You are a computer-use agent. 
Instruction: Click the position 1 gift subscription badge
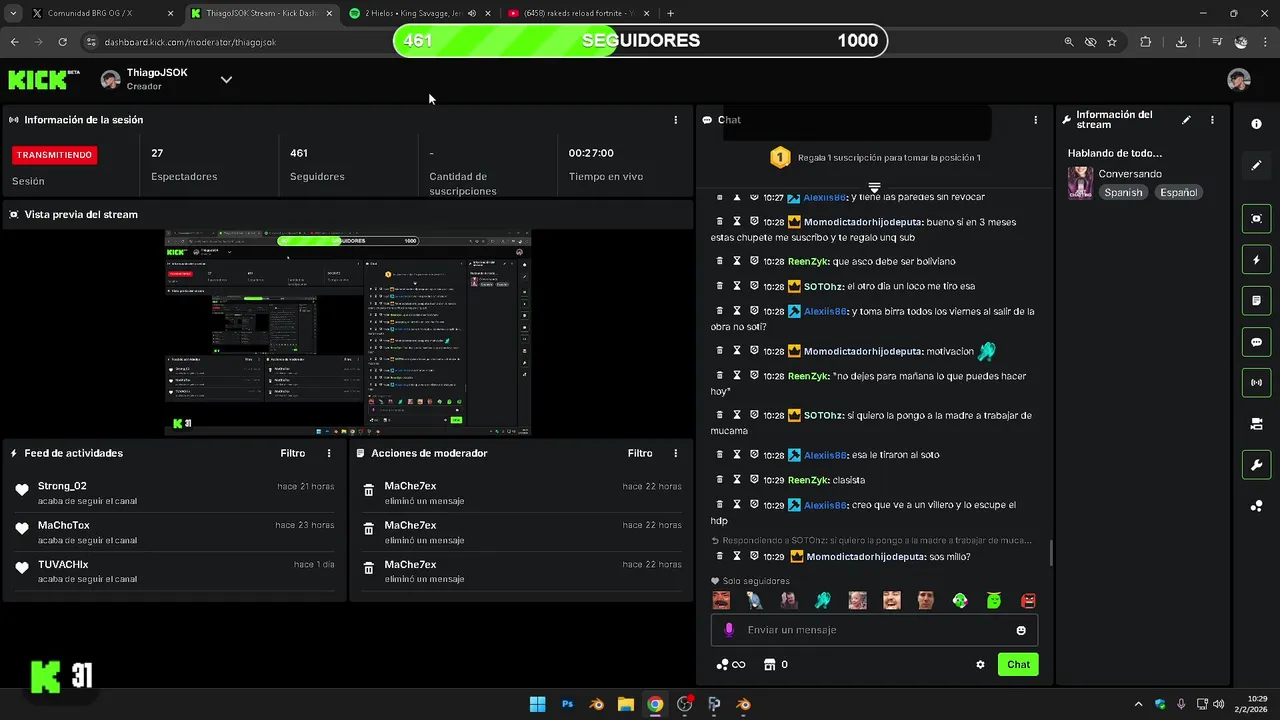point(780,157)
